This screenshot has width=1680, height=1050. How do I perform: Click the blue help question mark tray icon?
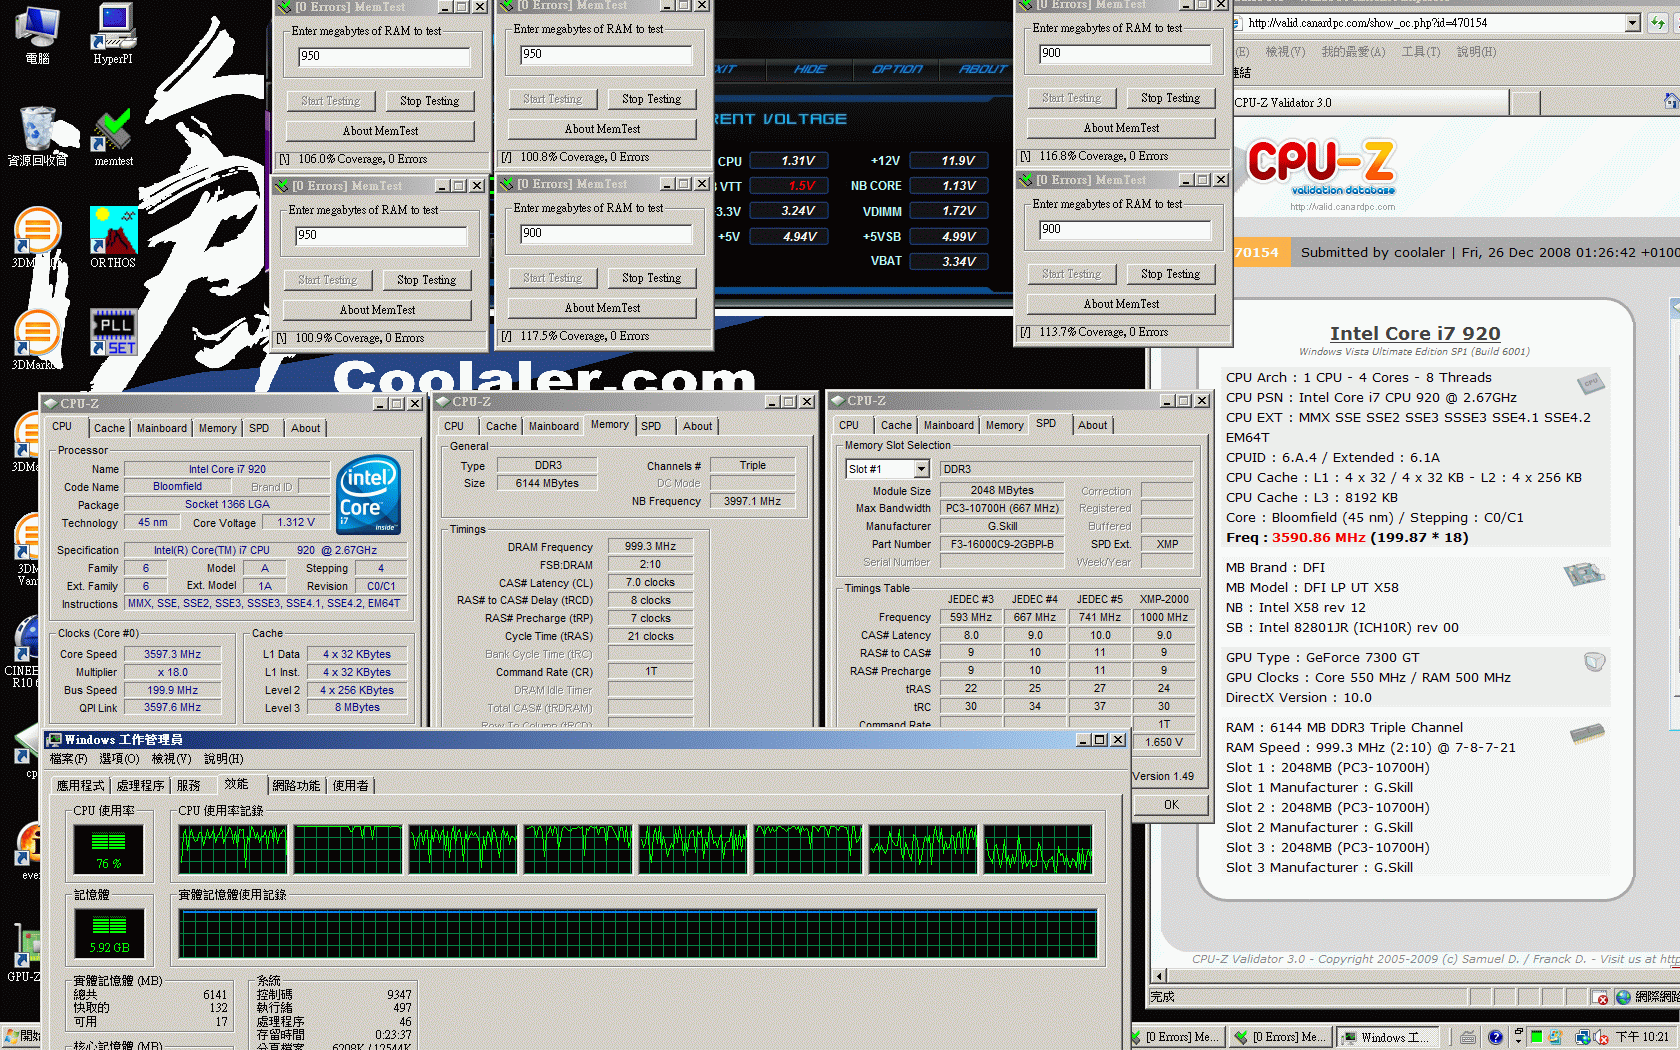1495,1038
